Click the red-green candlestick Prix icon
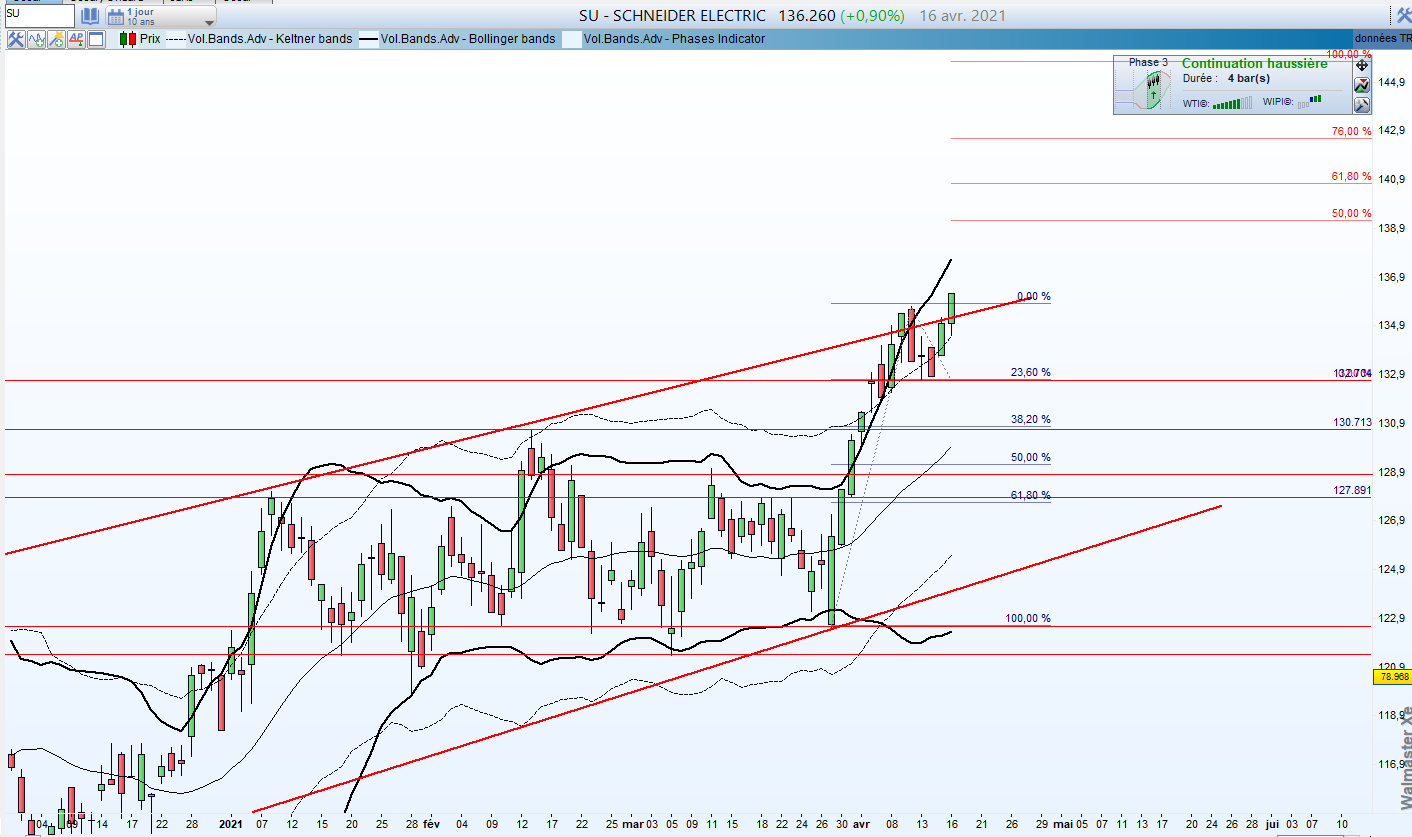 pyautogui.click(x=127, y=39)
